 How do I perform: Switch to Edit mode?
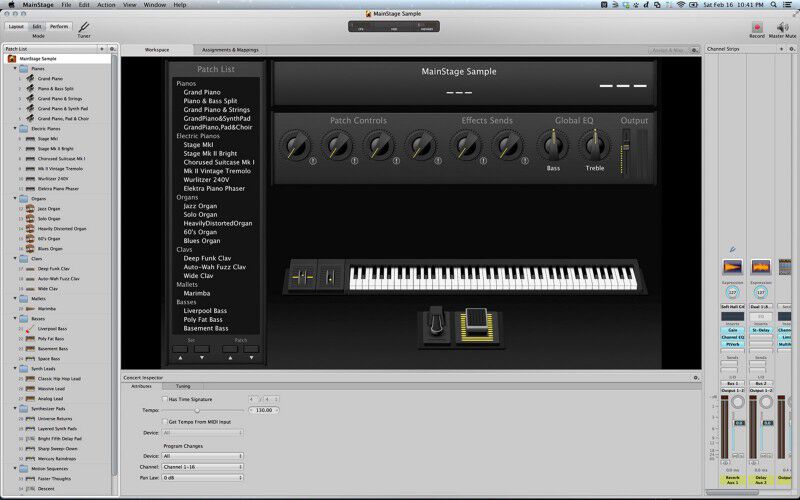(37, 26)
